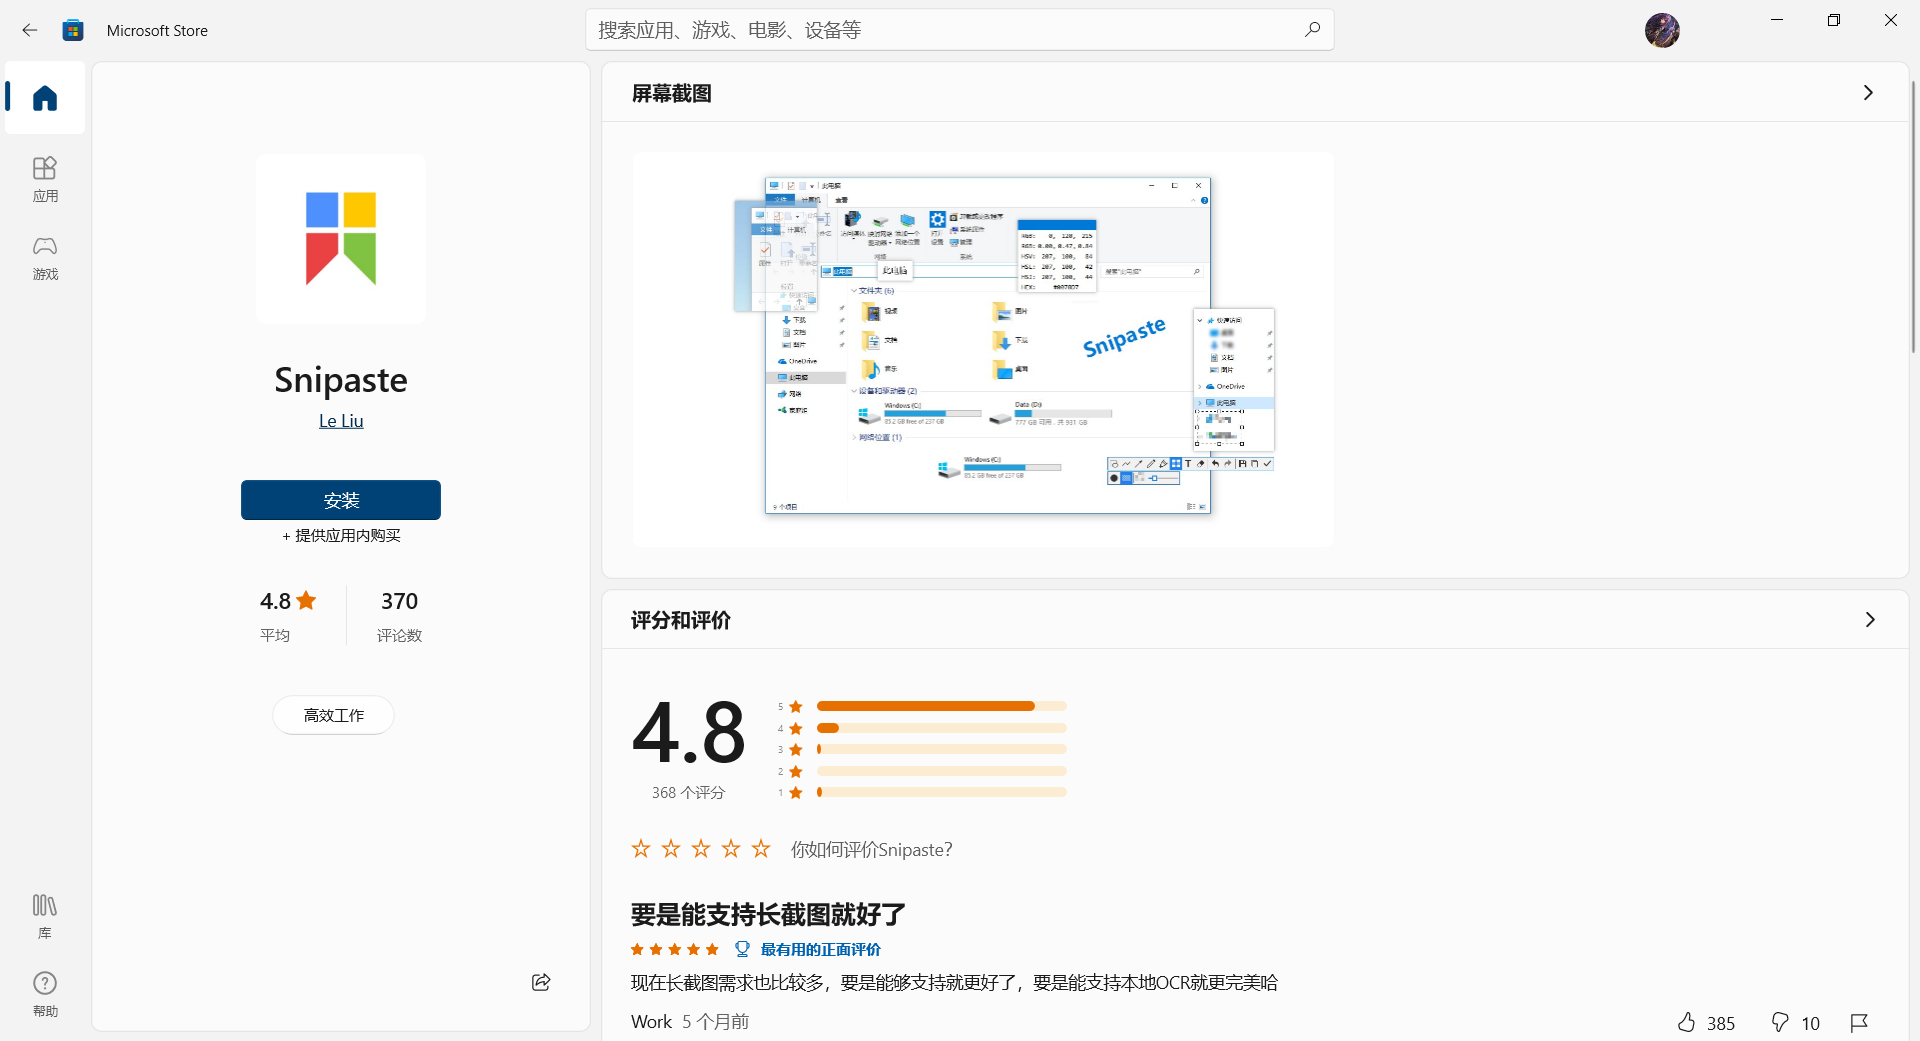Go back with the arrow icon
This screenshot has width=1920, height=1041.
pos(30,30)
